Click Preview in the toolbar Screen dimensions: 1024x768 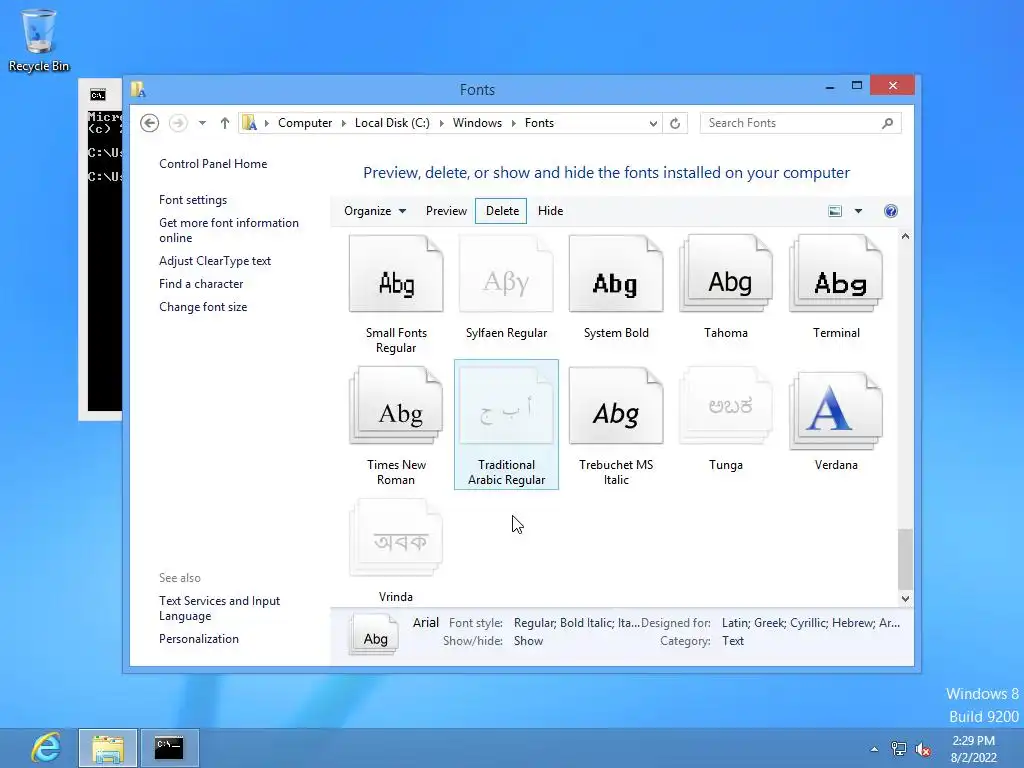pyautogui.click(x=446, y=211)
